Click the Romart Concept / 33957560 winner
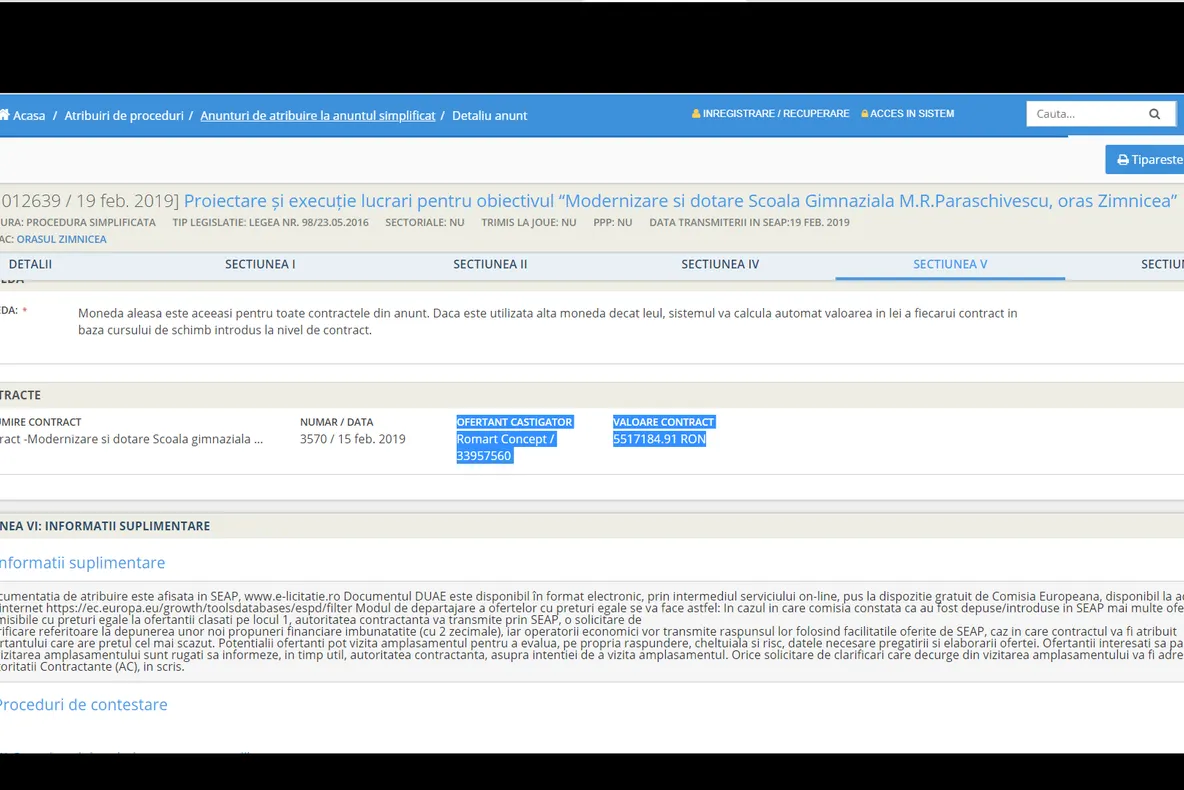This screenshot has width=1184, height=790. [x=506, y=447]
